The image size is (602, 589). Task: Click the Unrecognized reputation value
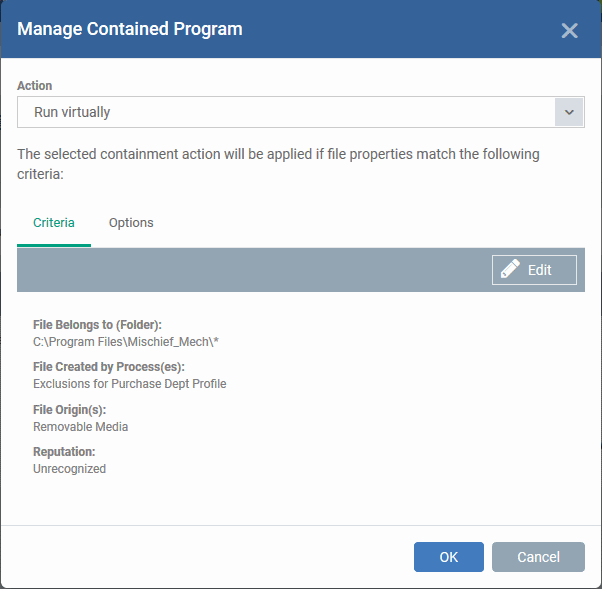click(x=69, y=469)
